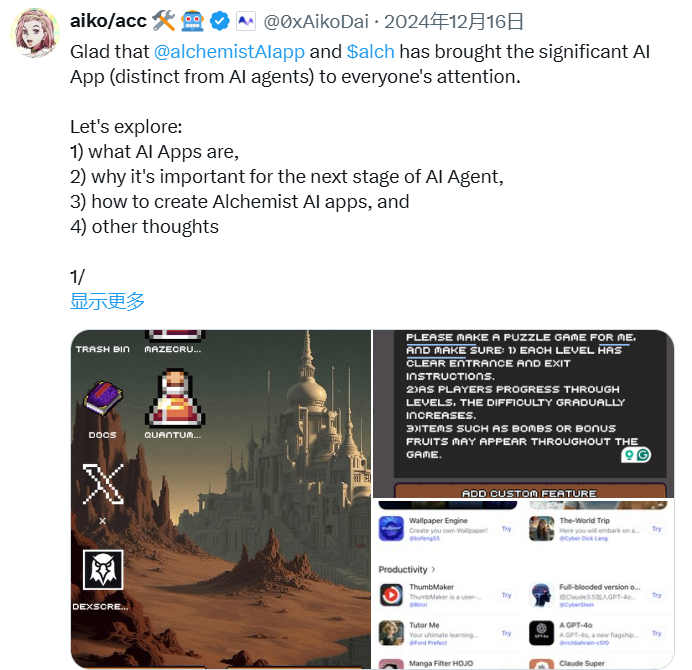This screenshot has width=692, height=670.
Task: Open tweet date 2024年12月16日
Action: click(454, 22)
